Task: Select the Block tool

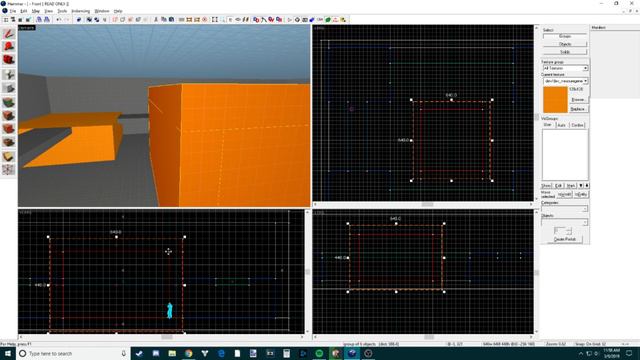Action: [x=9, y=88]
